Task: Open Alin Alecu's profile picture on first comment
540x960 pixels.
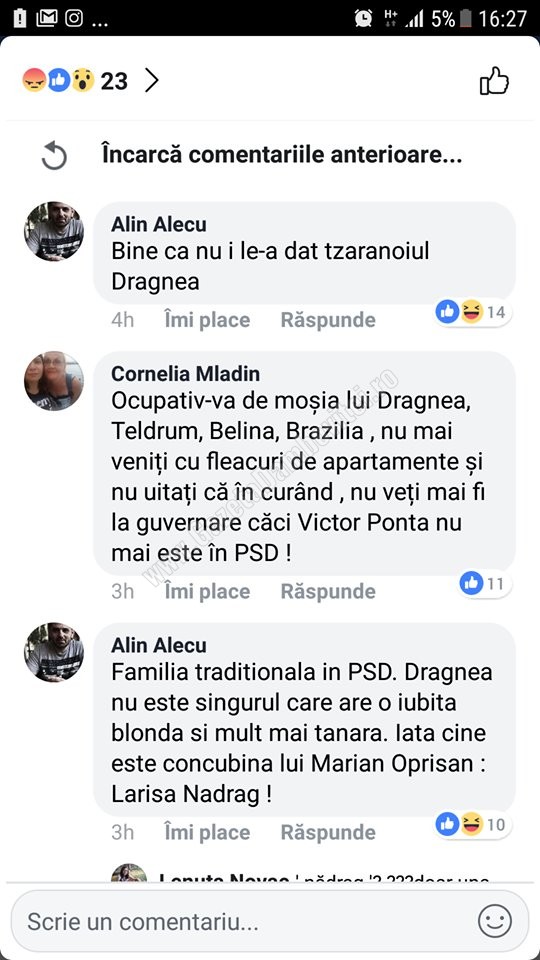Action: (54, 231)
